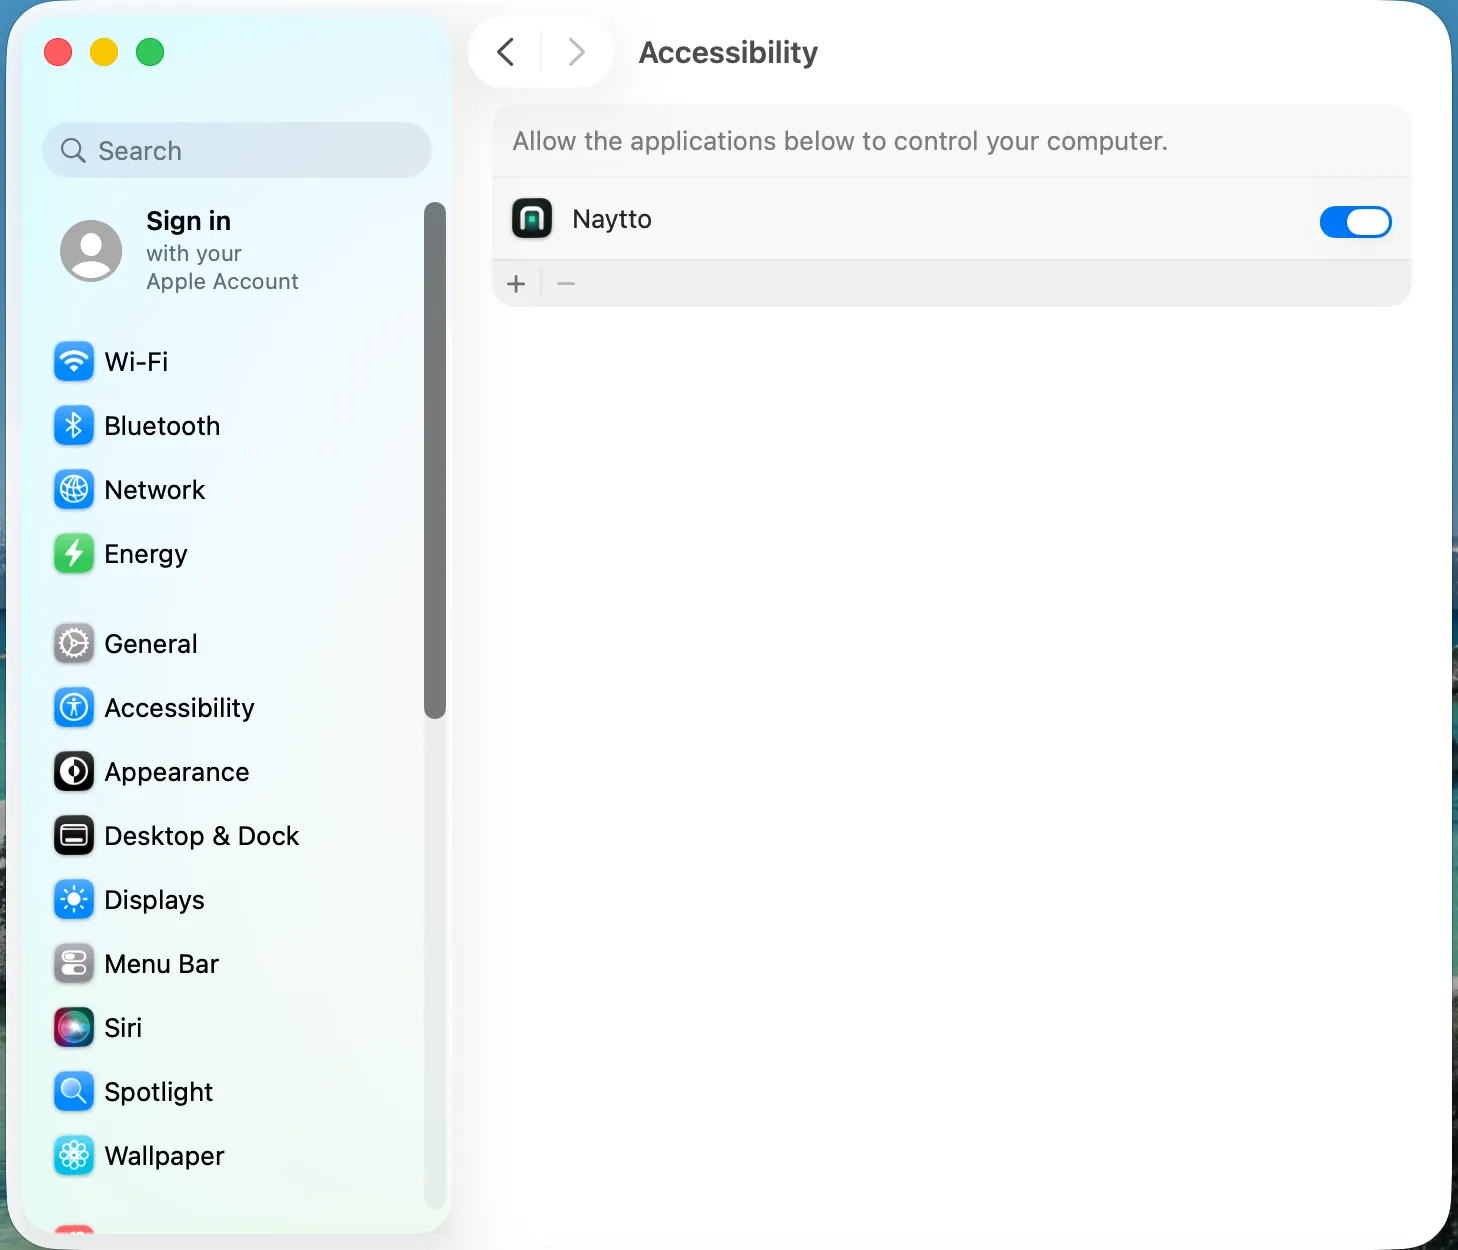Screen dimensions: 1458x1250
Task: Go back with the left chevron
Action: click(x=506, y=52)
